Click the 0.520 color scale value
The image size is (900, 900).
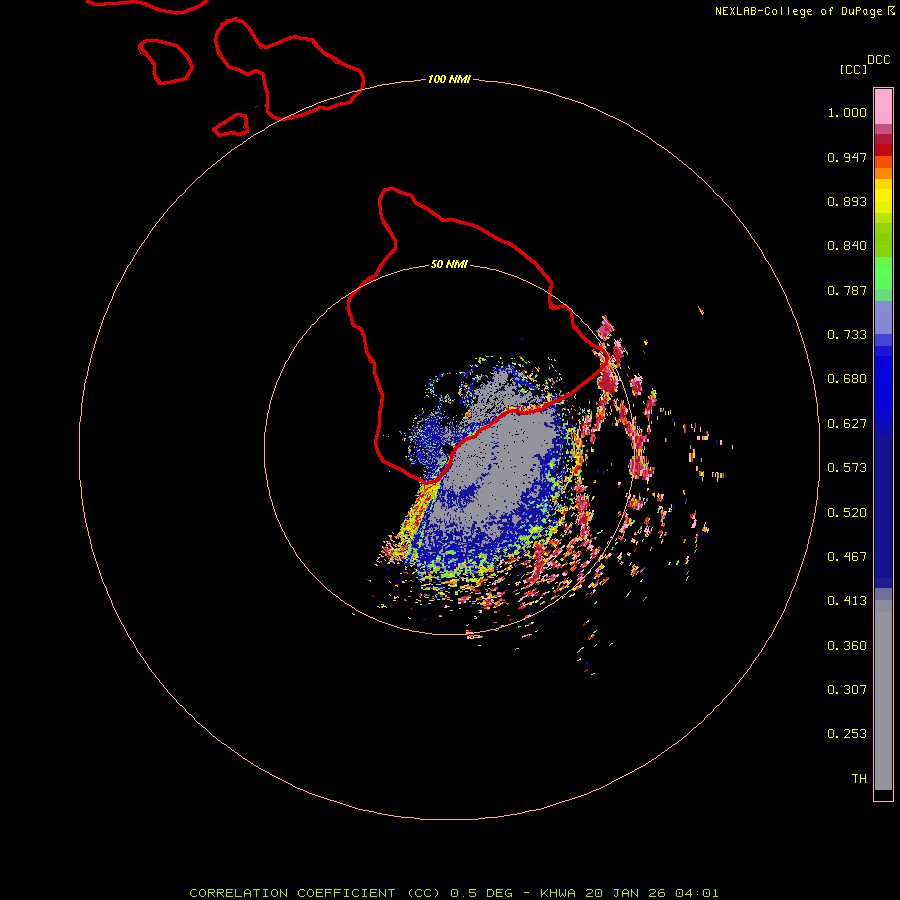point(847,513)
